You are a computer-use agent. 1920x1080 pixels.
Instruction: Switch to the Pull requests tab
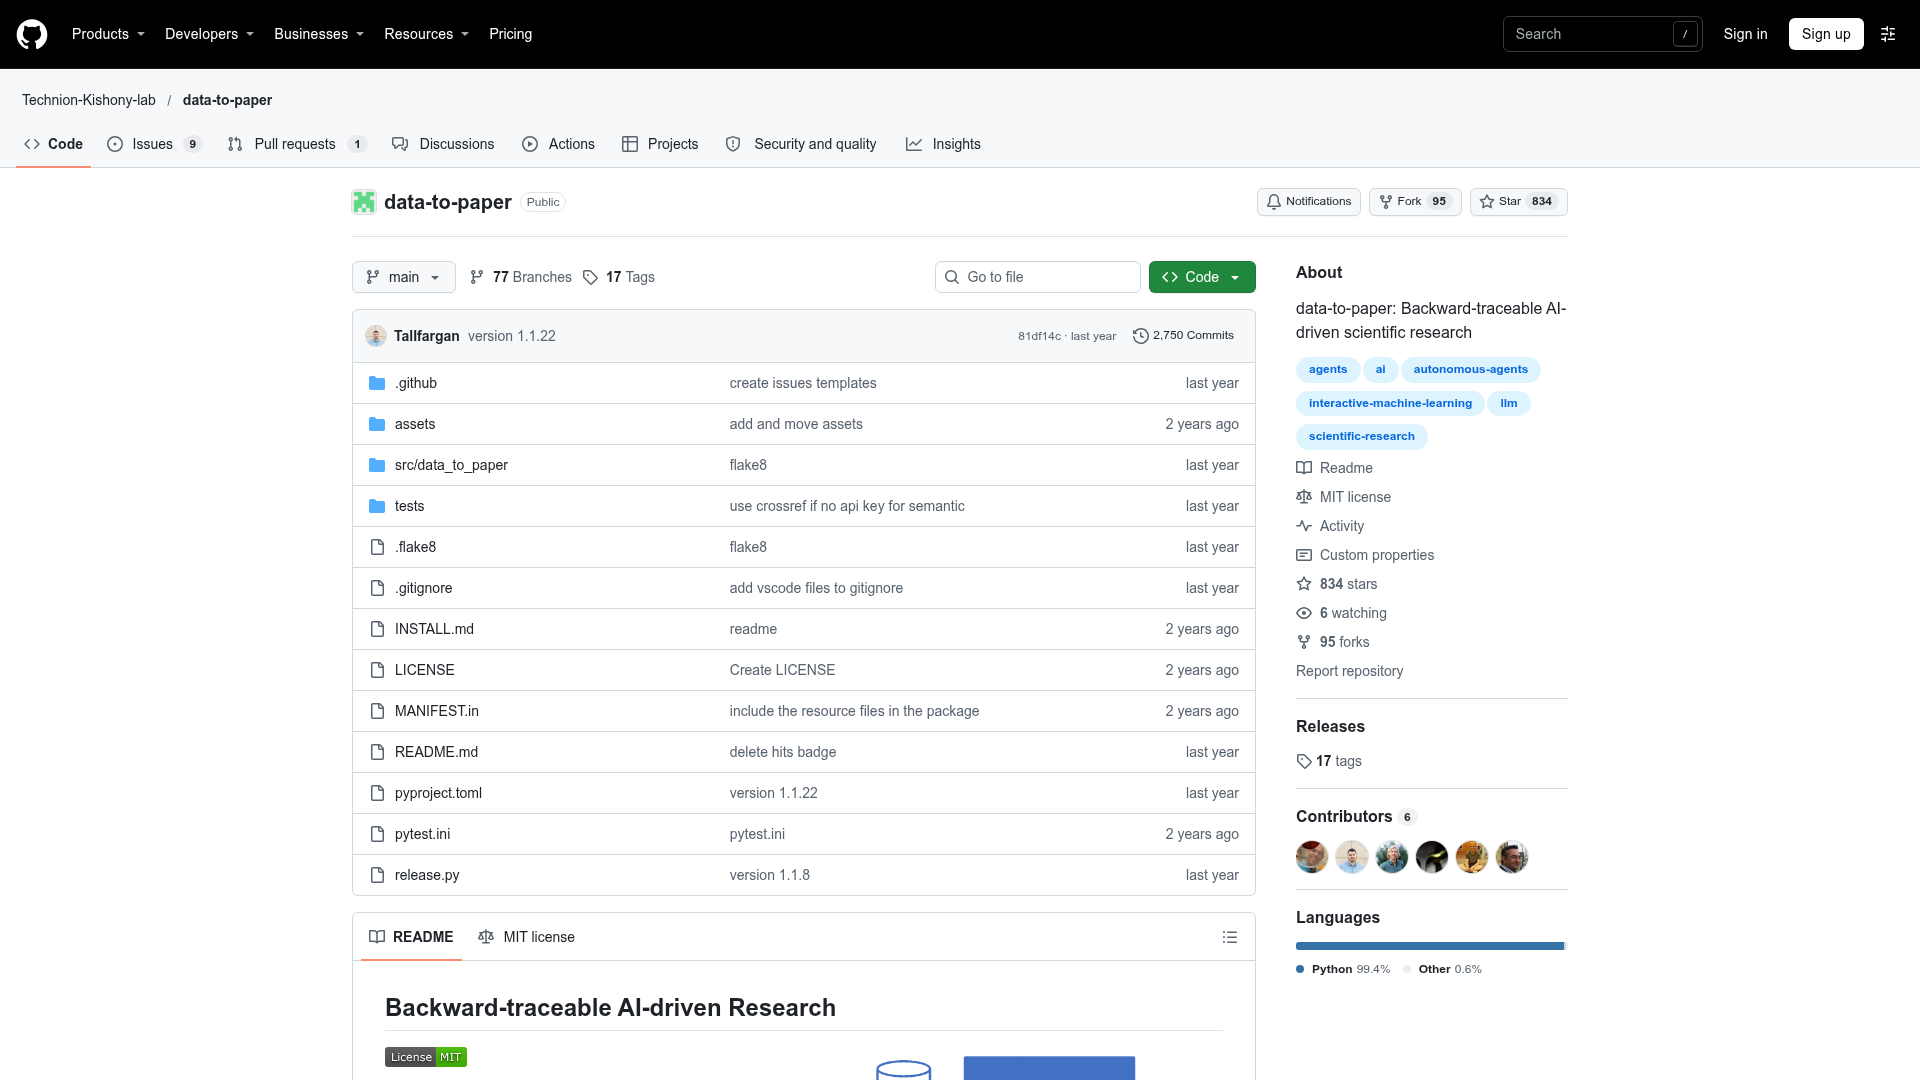[x=297, y=144]
